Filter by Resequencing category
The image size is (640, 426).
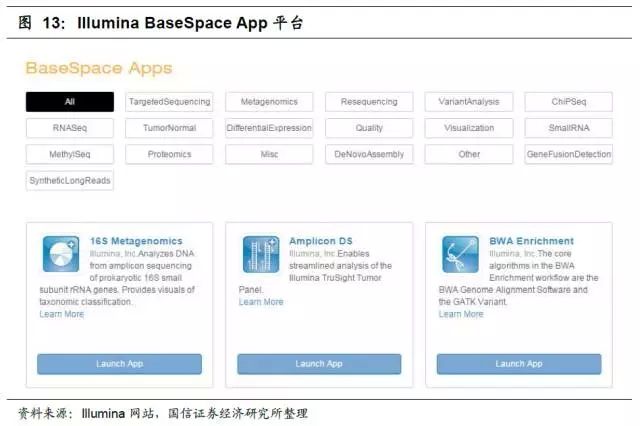(x=369, y=102)
